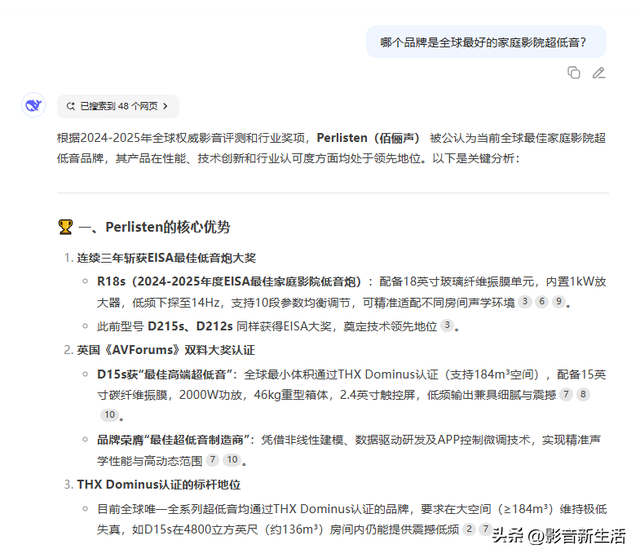The height and width of the screenshot is (558, 640).
Task: Click the user message '哪个品牌是全球最好的家庭影院超低音?'
Action: 486,42
